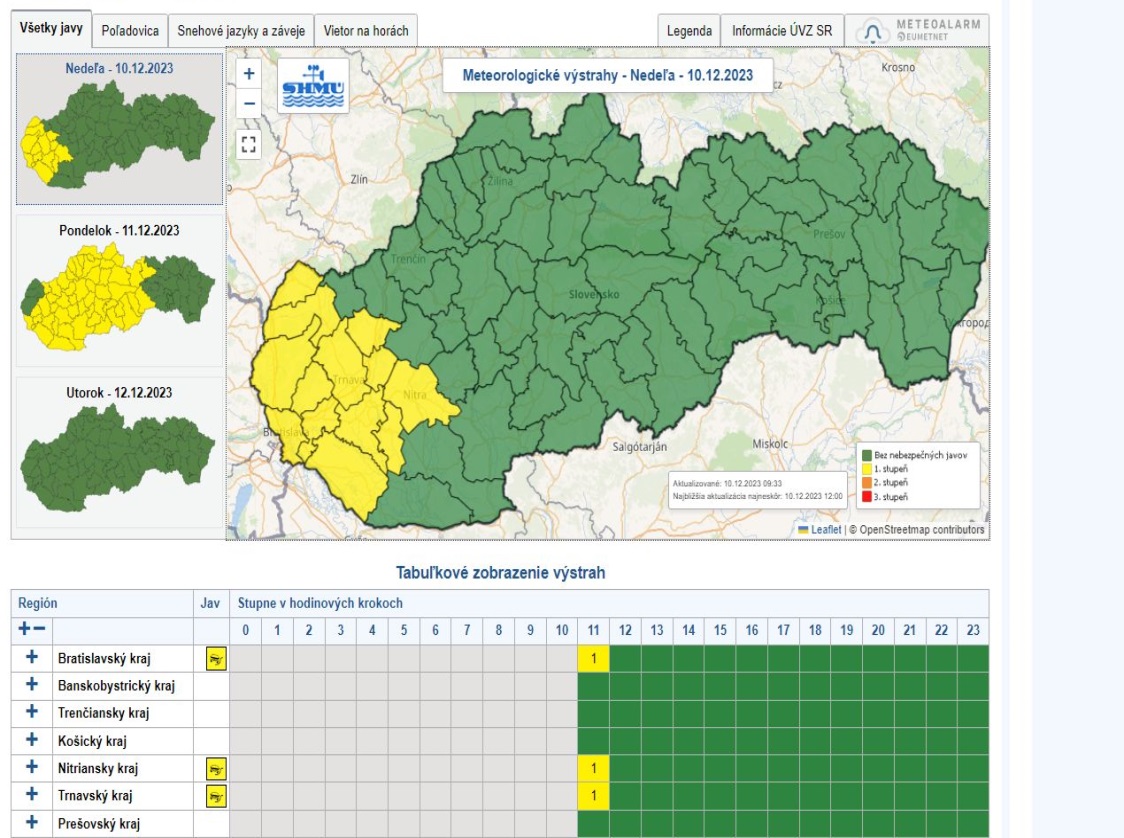Expand the Prešovský kraj row
Viewport: 1124px width, 838px height.
31,824
